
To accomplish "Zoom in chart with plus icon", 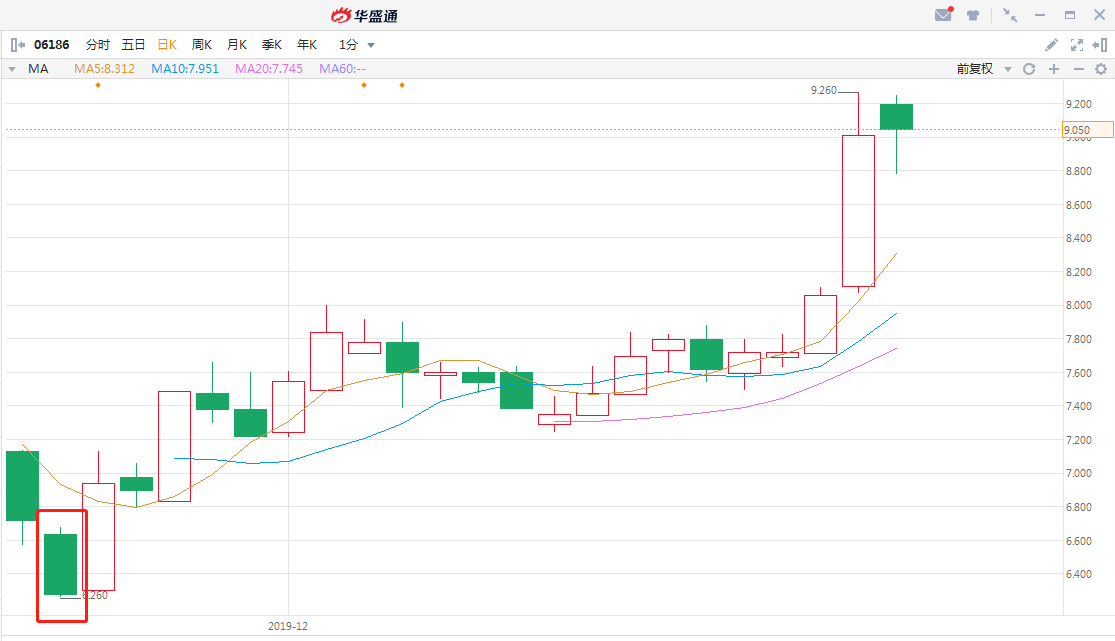I will coord(1053,69).
